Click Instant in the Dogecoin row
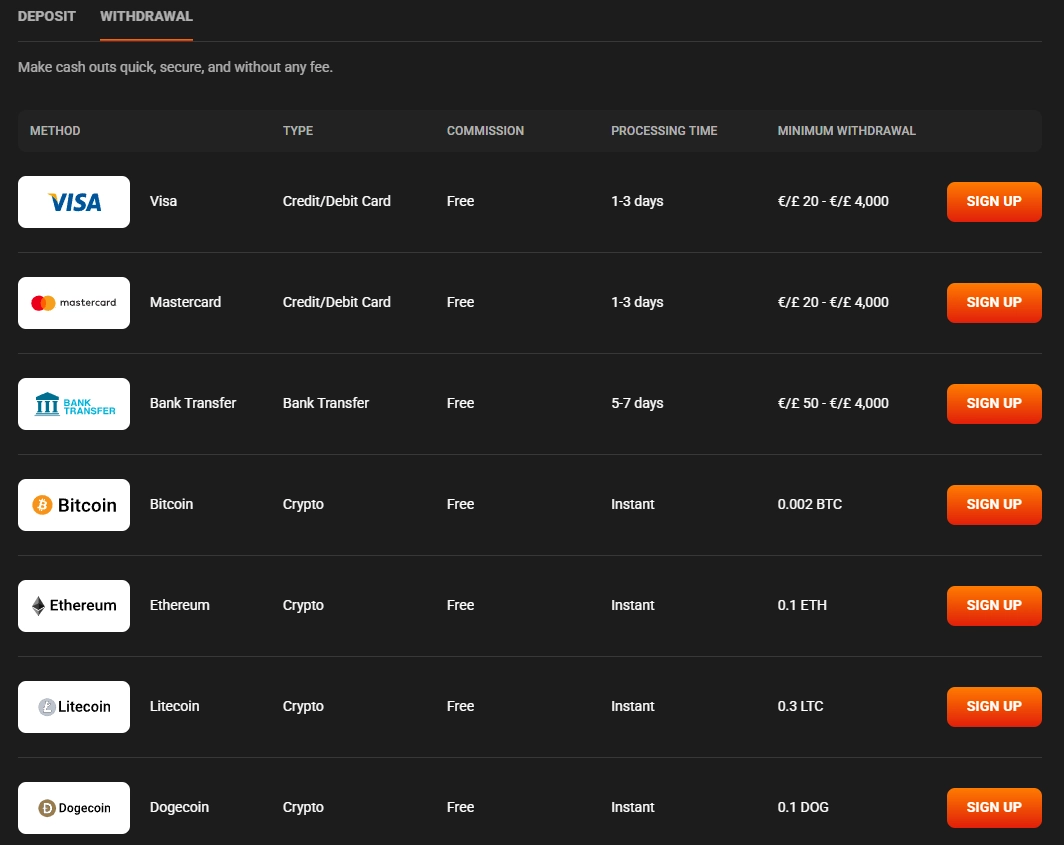Image resolution: width=1064 pixels, height=845 pixels. point(632,808)
